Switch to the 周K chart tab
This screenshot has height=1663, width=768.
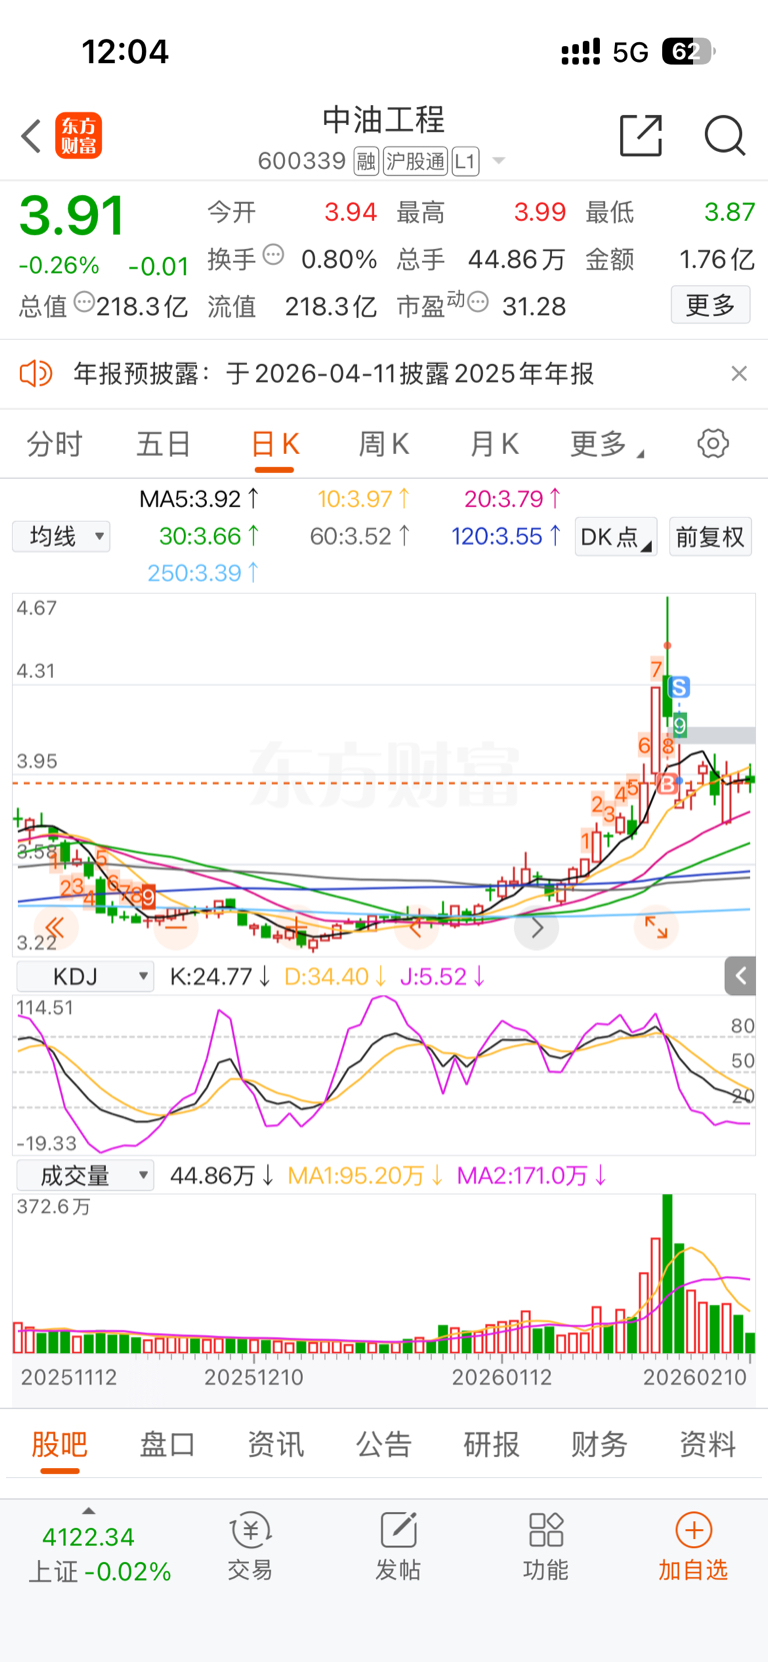point(384,444)
